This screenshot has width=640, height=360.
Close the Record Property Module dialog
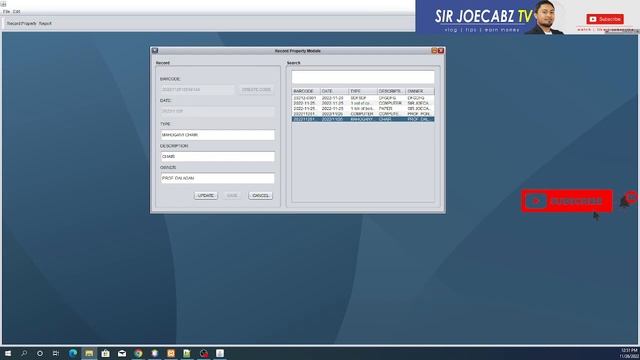click(x=441, y=51)
